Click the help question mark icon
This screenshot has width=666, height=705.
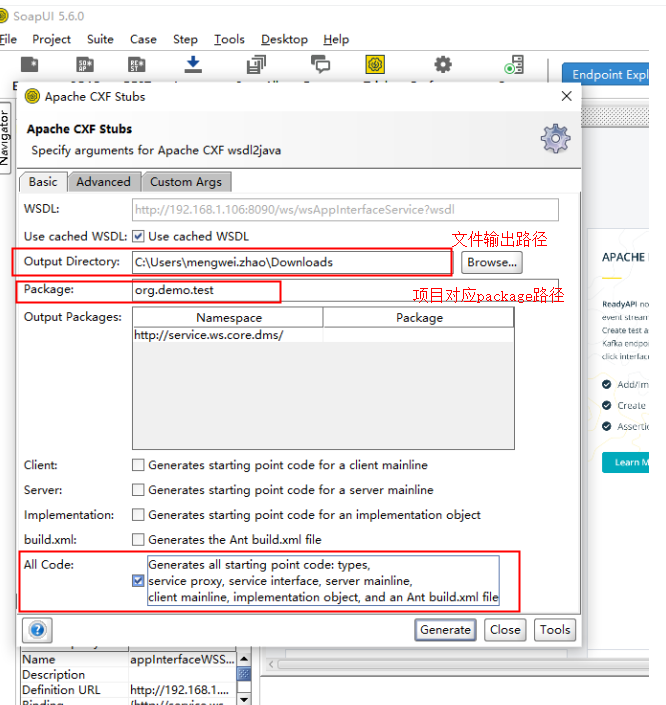[x=37, y=629]
